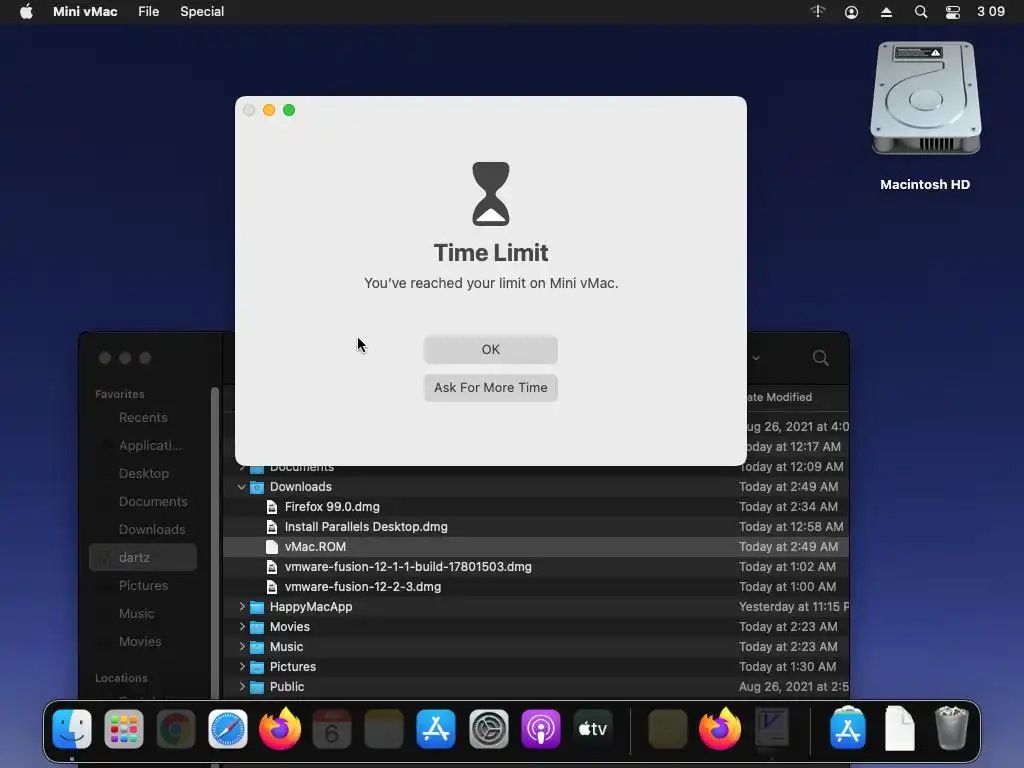Open the Firefox icon right of Dock separator
The image size is (1024, 768).
pos(720,728)
